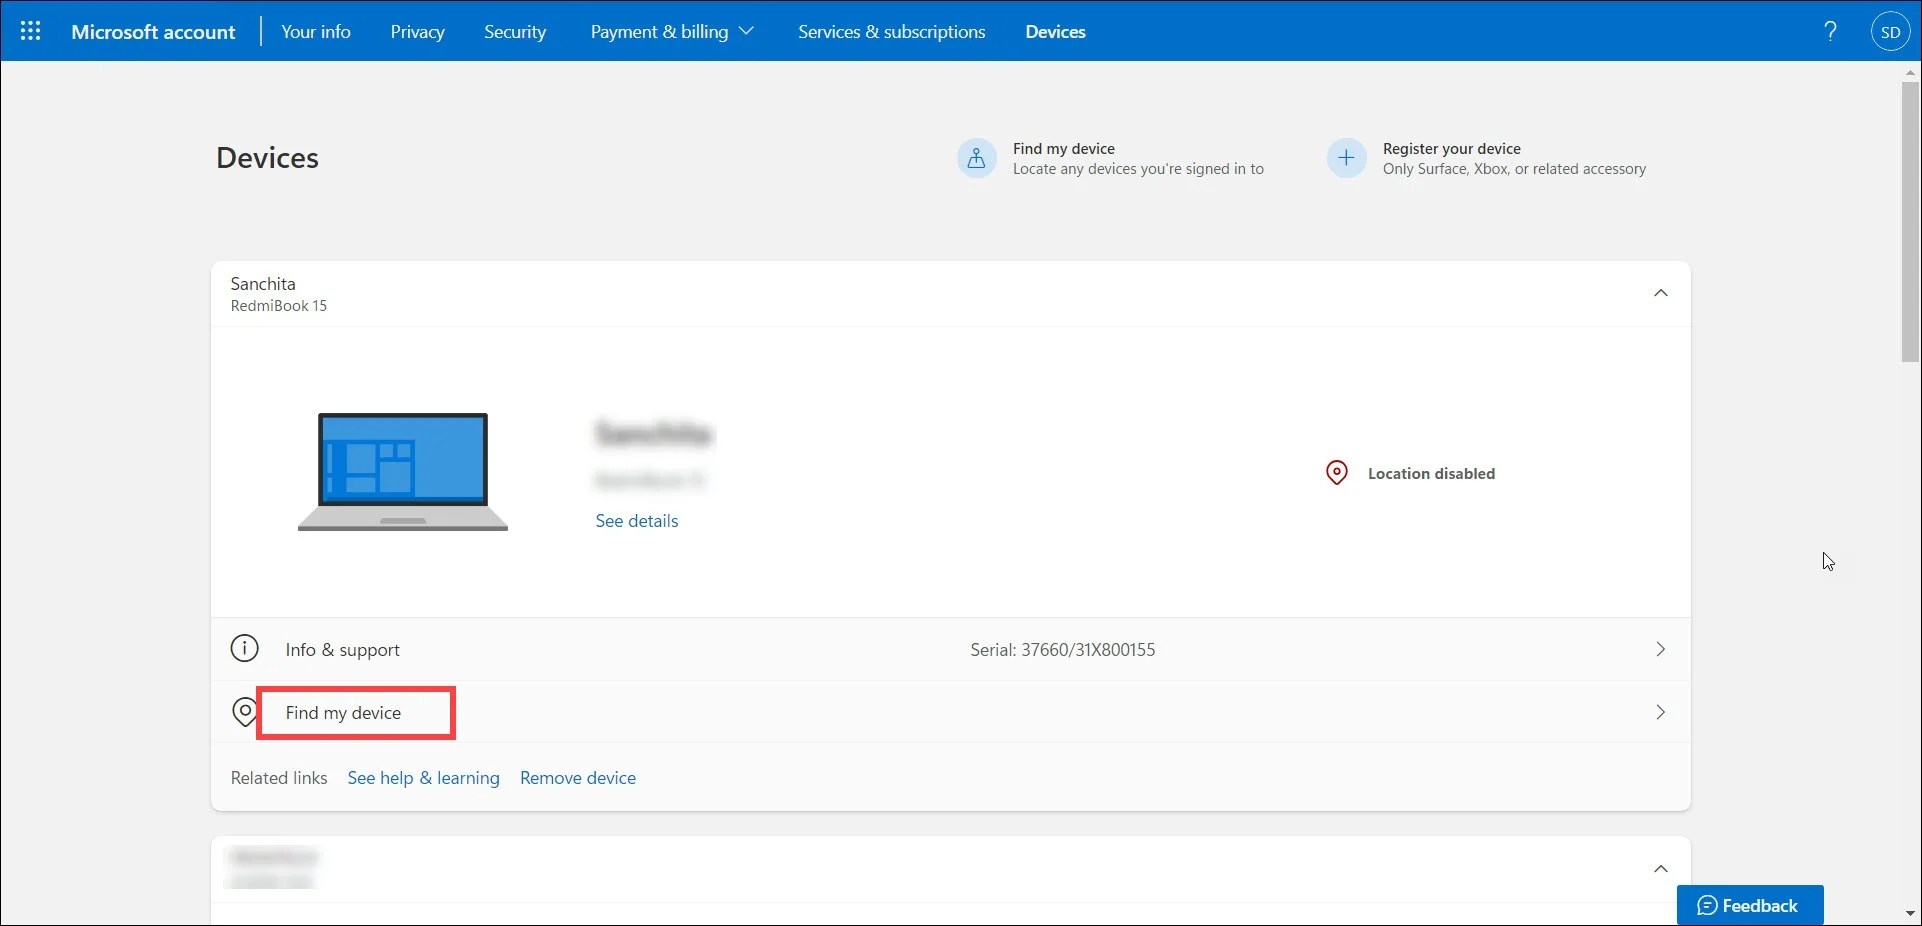Open See details link for Sanchita
Viewport: 1922px width, 926px height.
(637, 521)
